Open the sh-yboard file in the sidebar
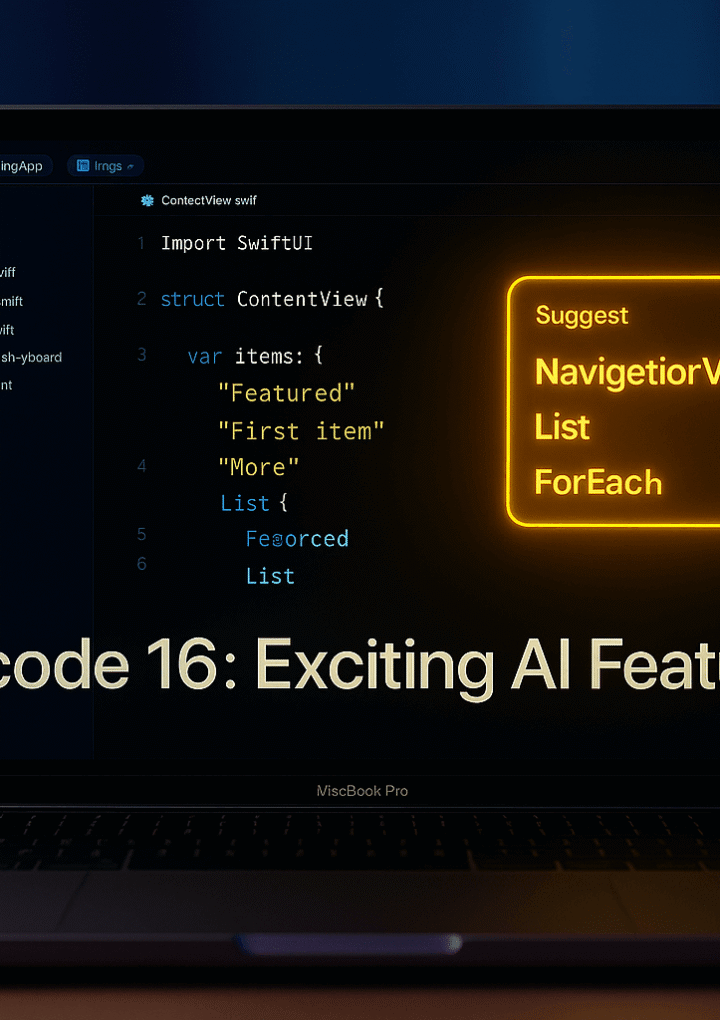This screenshot has height=1020, width=720. (31, 357)
